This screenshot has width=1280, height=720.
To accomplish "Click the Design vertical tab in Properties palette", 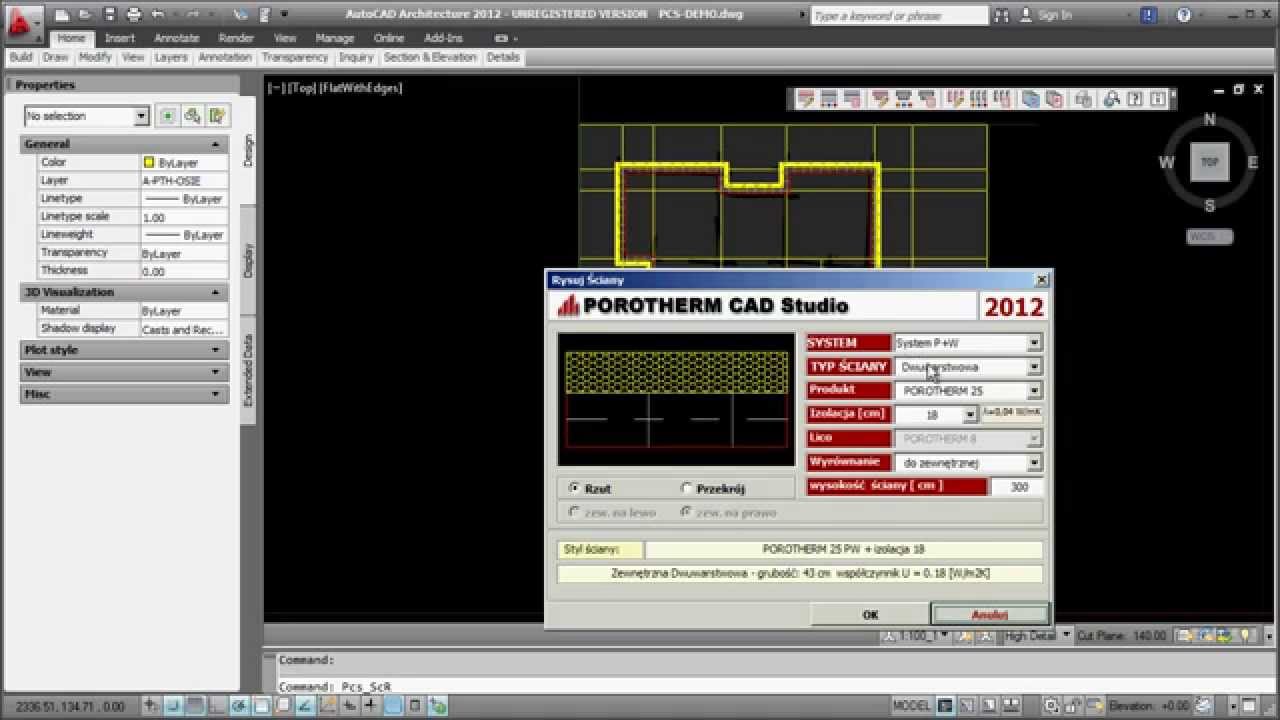I will (249, 151).
